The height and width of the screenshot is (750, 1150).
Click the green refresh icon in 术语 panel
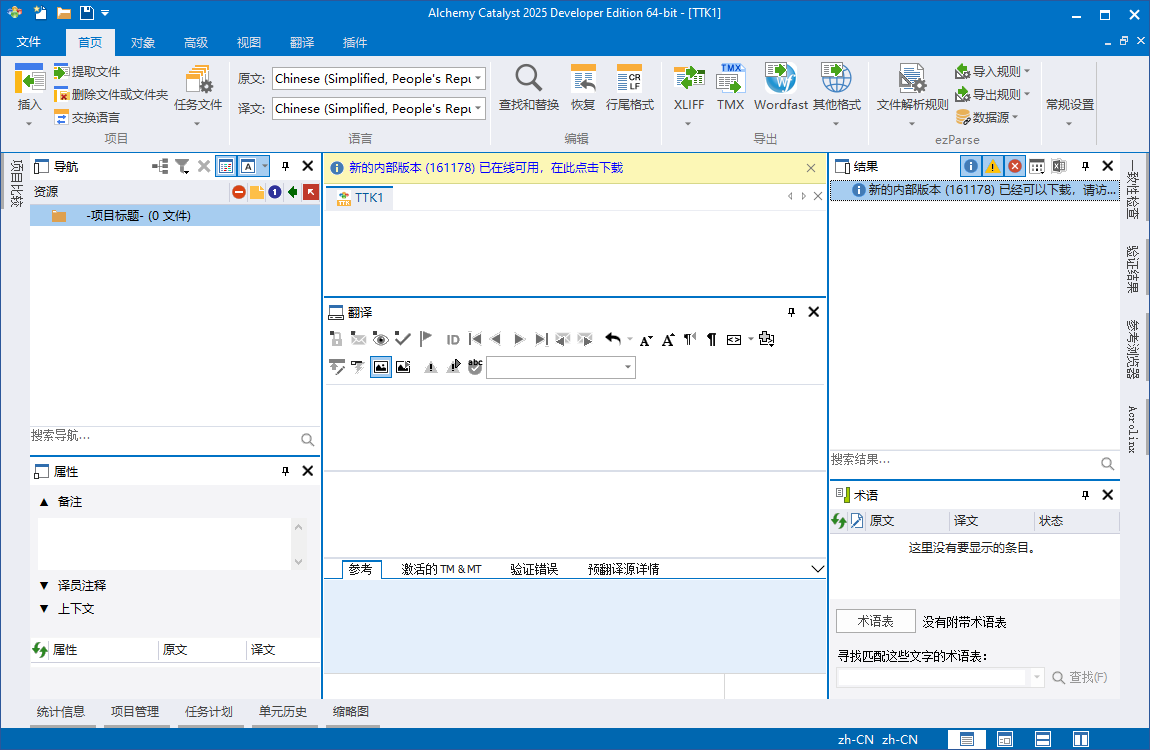(839, 521)
